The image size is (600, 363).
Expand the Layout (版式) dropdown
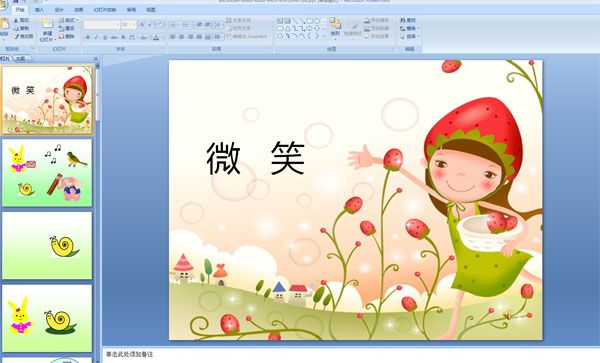69,20
